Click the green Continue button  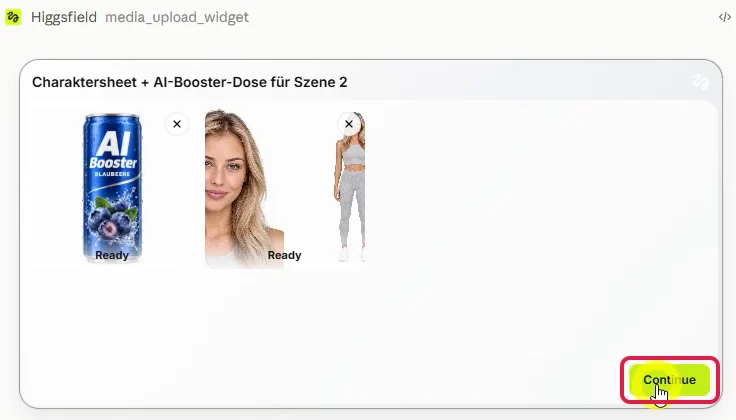point(669,380)
